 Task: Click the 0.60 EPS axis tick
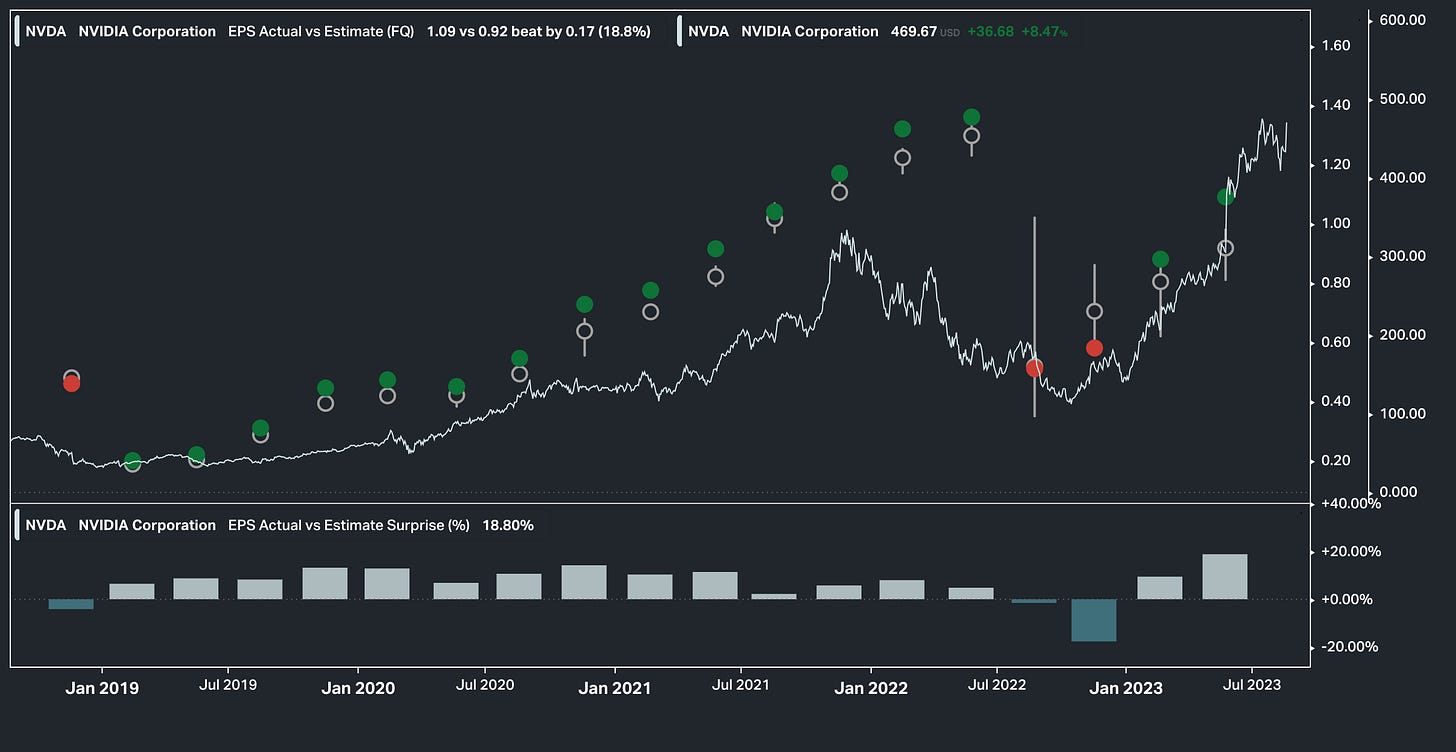1337,342
